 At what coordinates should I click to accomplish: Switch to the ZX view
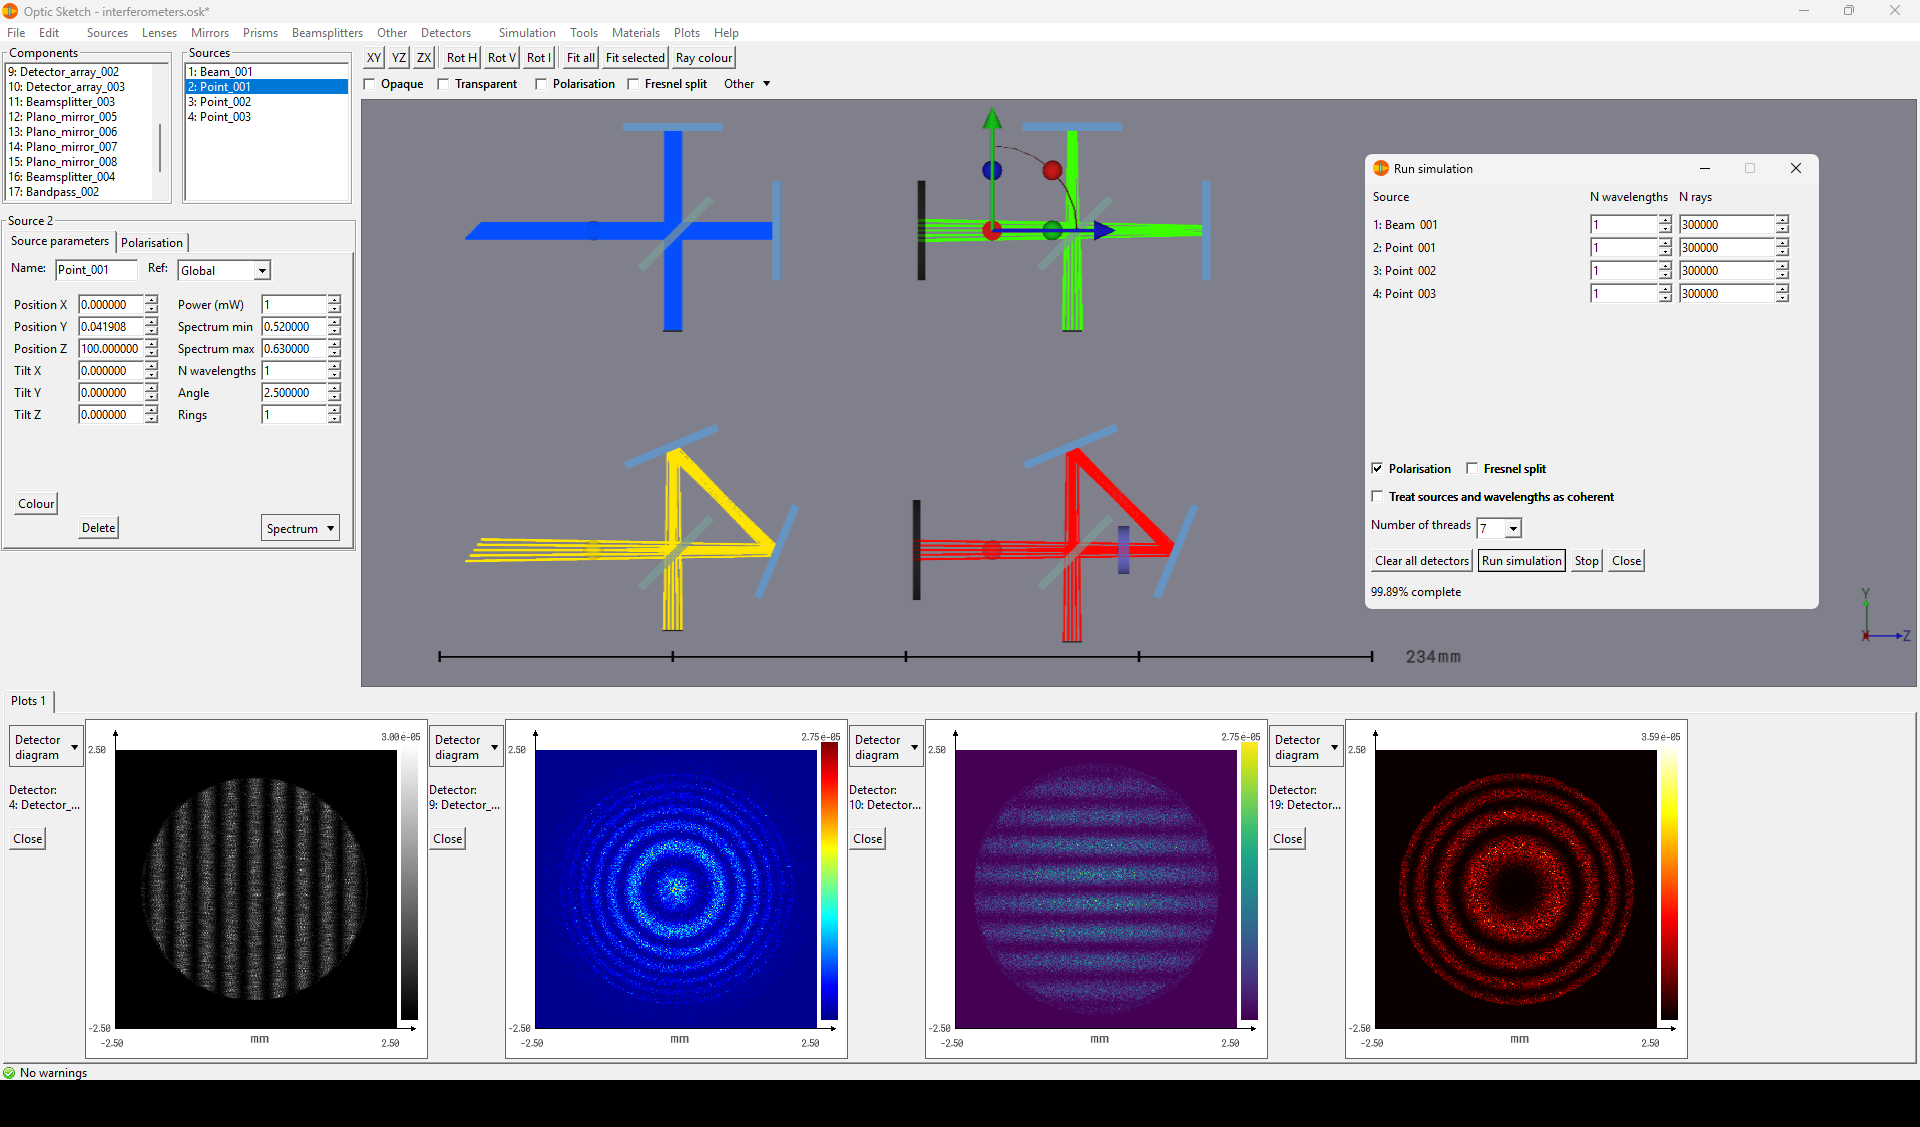coord(424,58)
